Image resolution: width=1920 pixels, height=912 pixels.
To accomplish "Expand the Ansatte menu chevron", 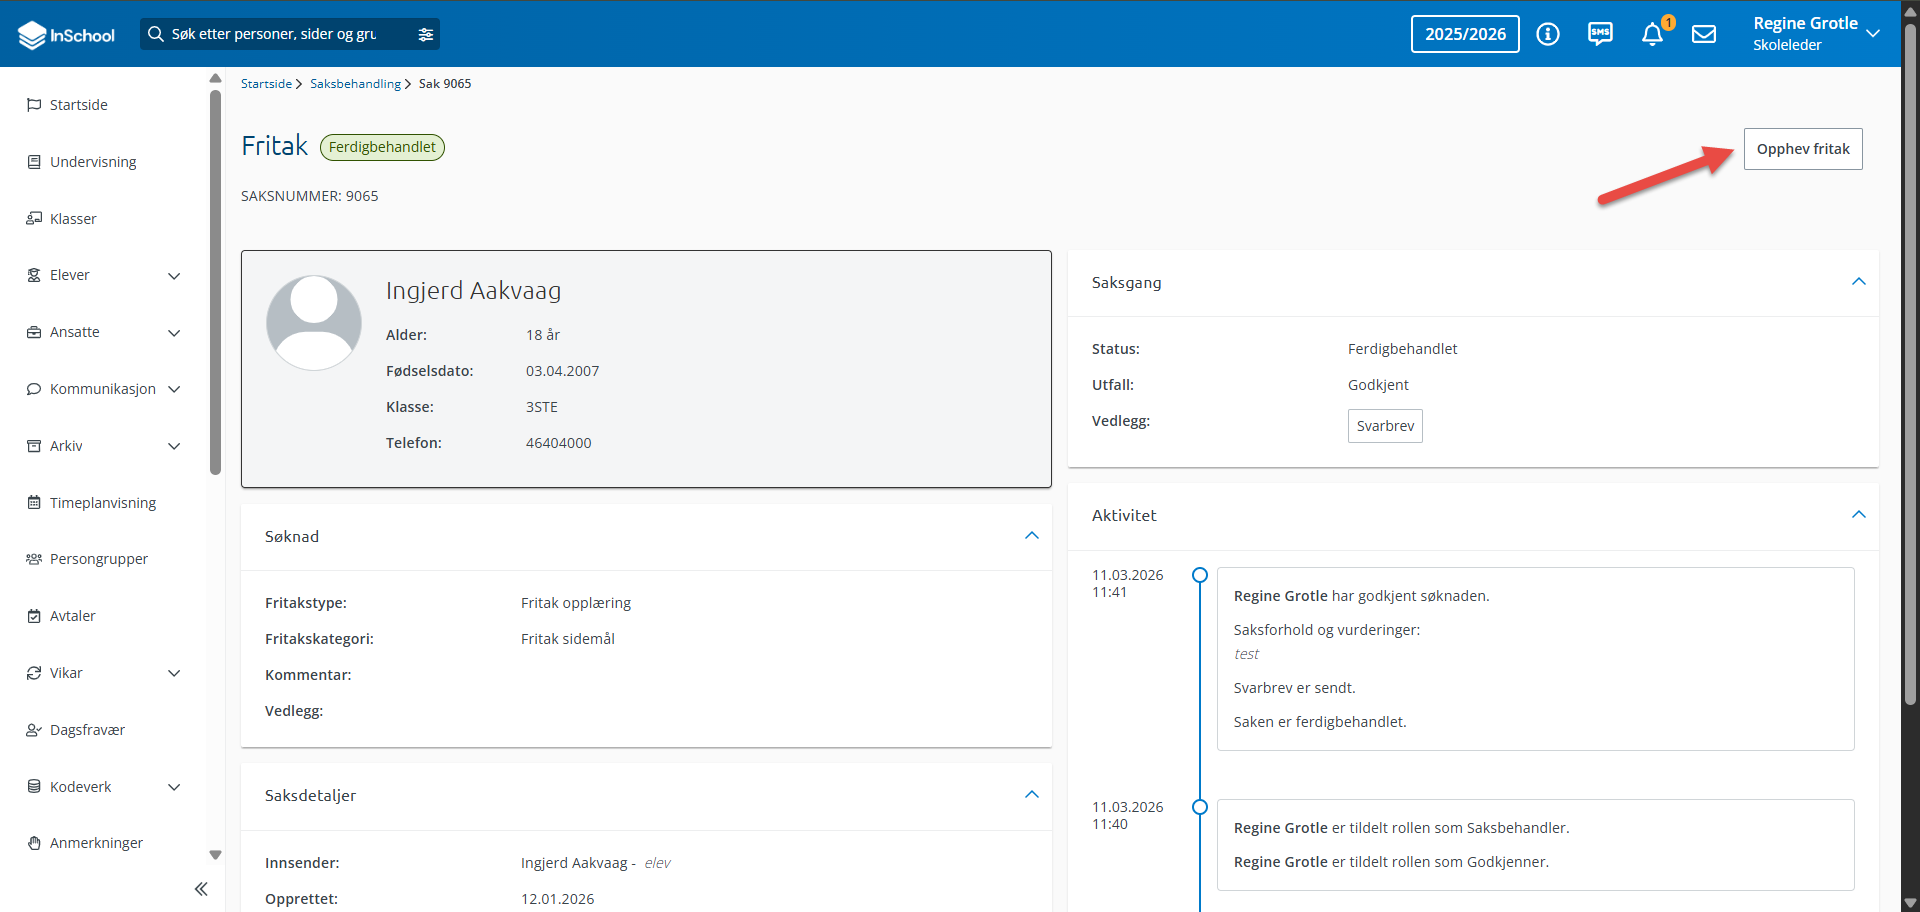I will coord(174,333).
